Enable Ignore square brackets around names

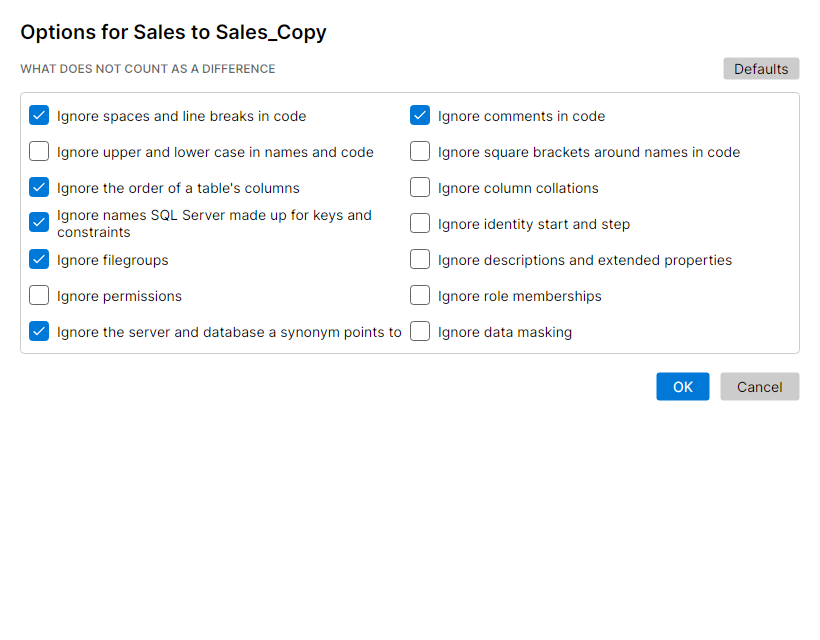[x=420, y=152]
